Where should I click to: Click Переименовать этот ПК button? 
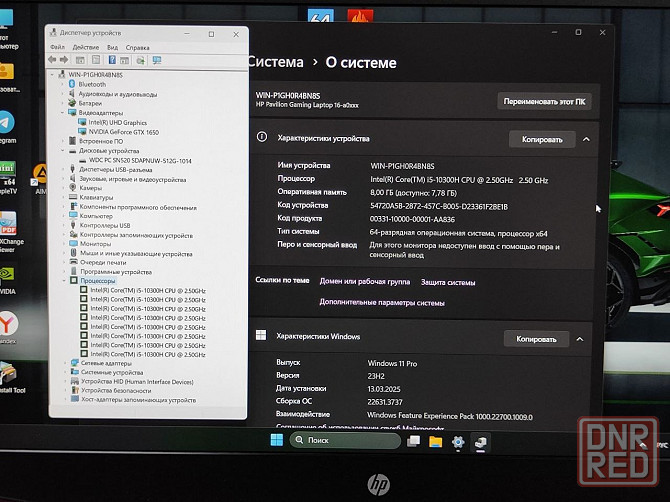(x=544, y=102)
